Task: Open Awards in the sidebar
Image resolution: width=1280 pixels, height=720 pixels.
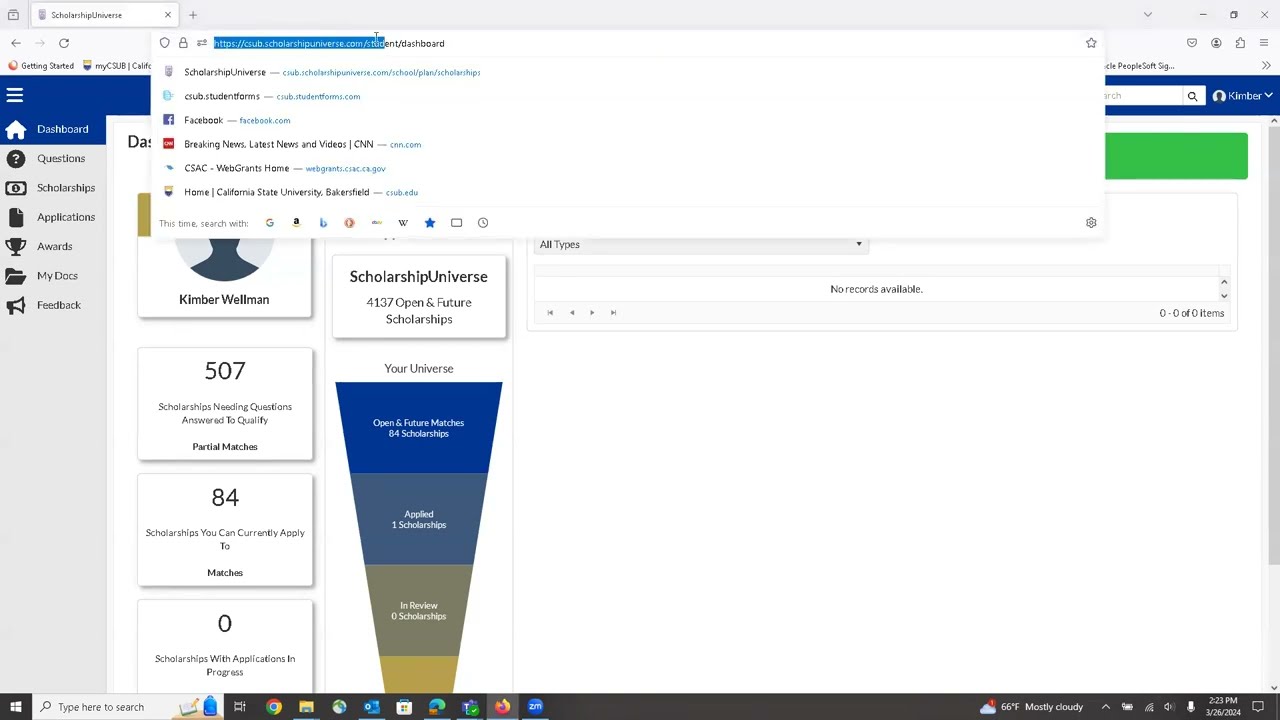Action: point(53,246)
